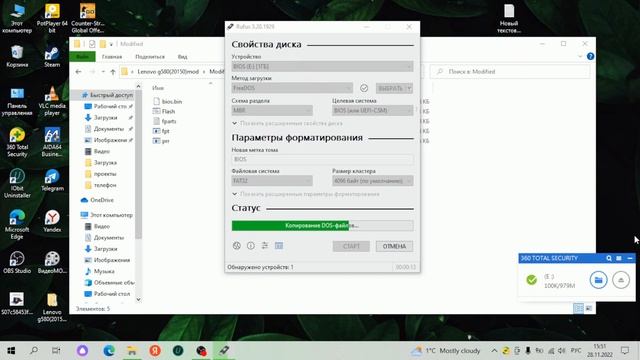Screen dimensions: 640x360
Task: Open the ВЫБРАТЬ button dropdown arrow
Action: [409, 88]
